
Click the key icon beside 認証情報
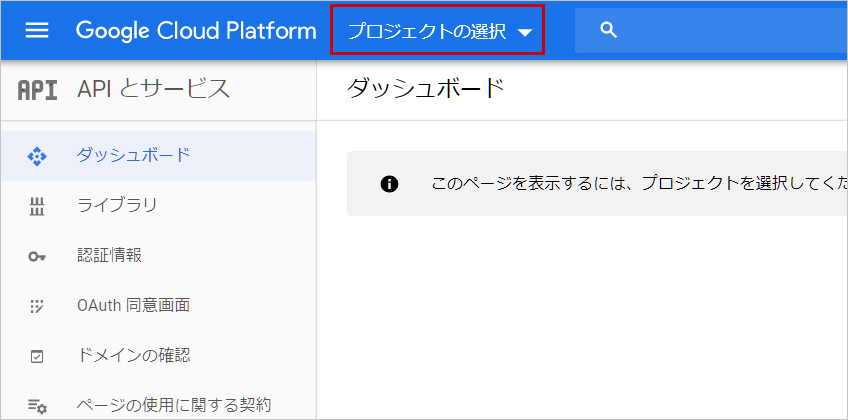pyautogui.click(x=37, y=257)
